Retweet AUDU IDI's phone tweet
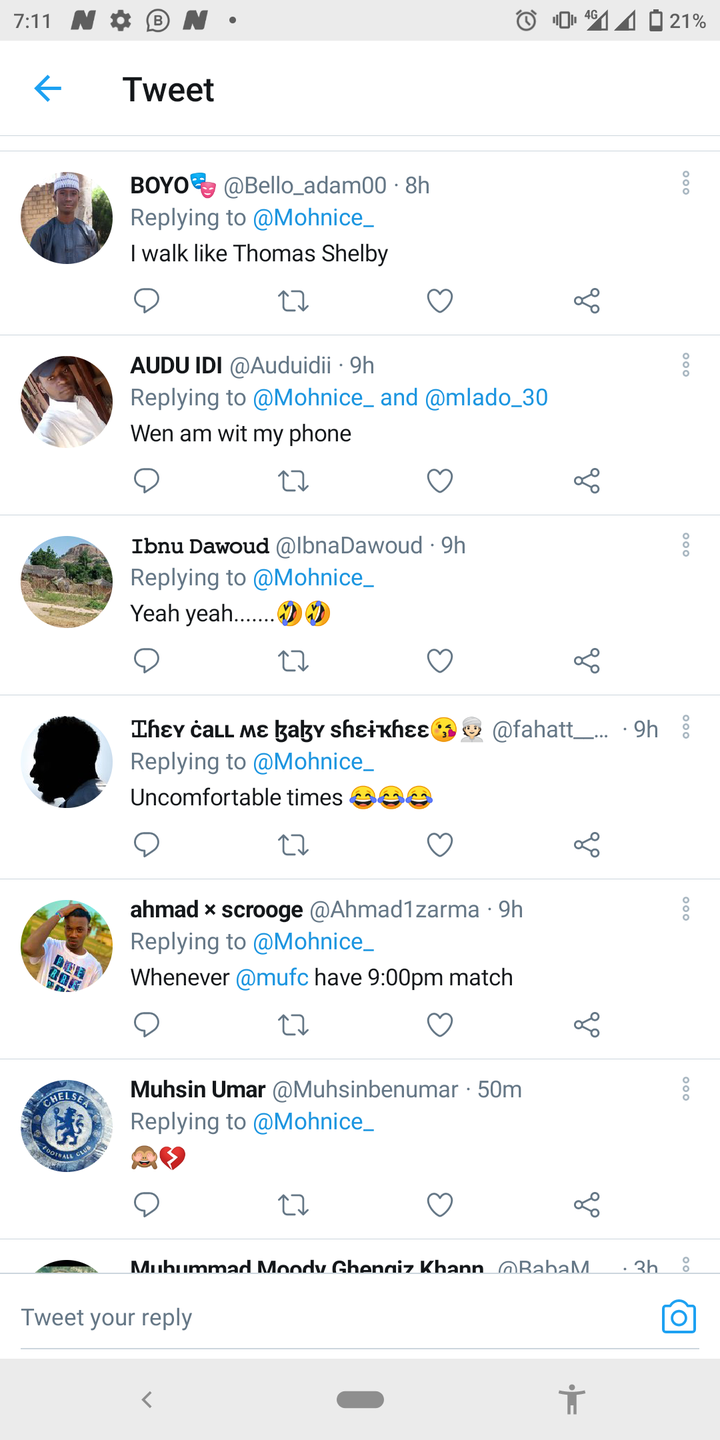Image resolution: width=720 pixels, height=1440 pixels. (x=293, y=481)
